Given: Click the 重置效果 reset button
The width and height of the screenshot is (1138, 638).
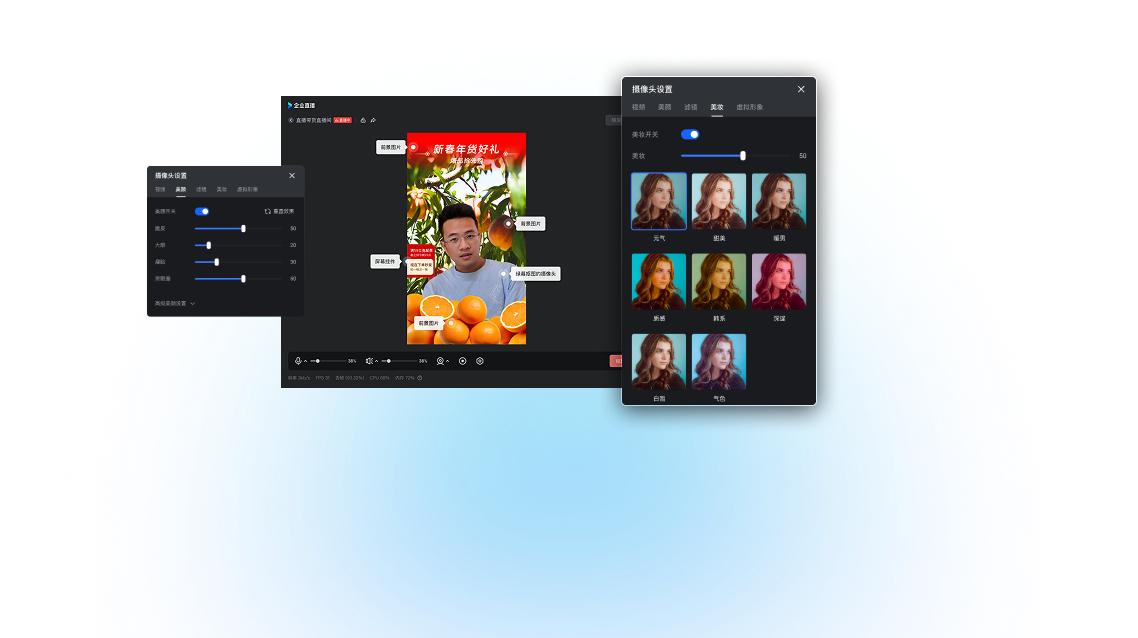Looking at the screenshot, I should coord(280,212).
